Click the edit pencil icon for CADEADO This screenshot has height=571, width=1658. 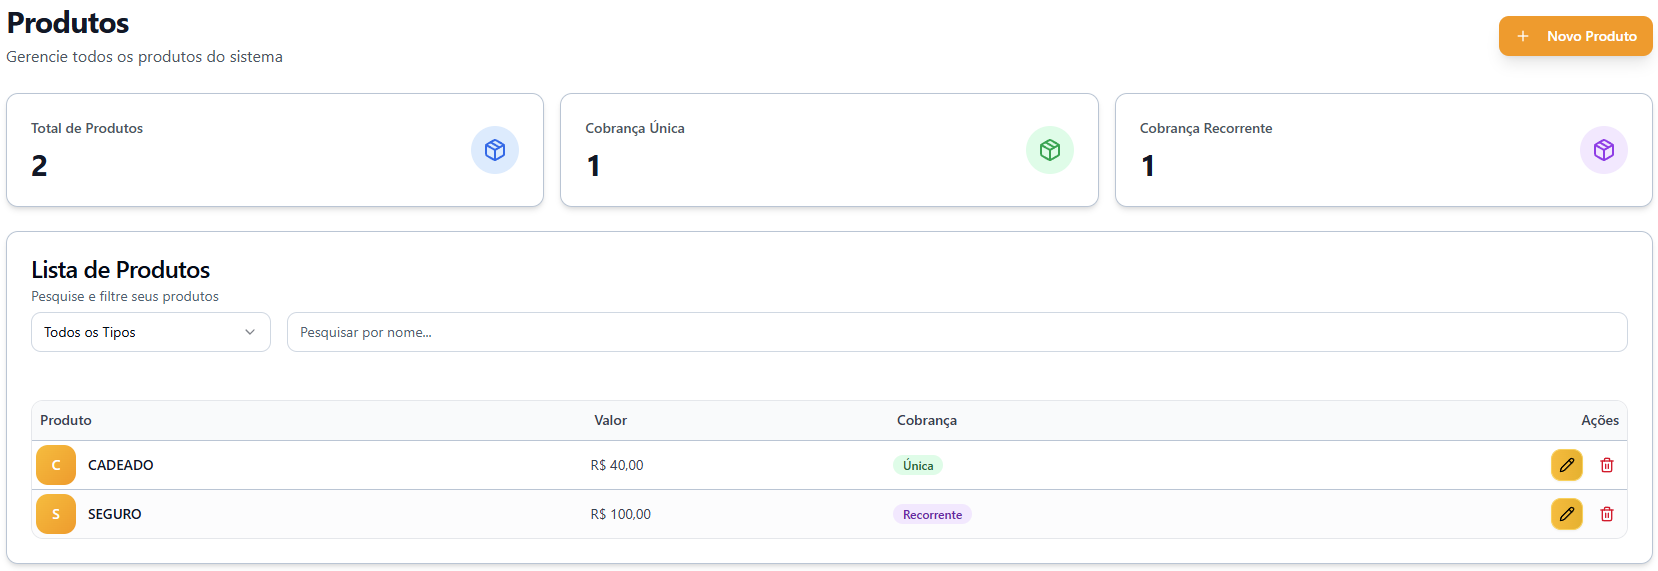tap(1566, 465)
